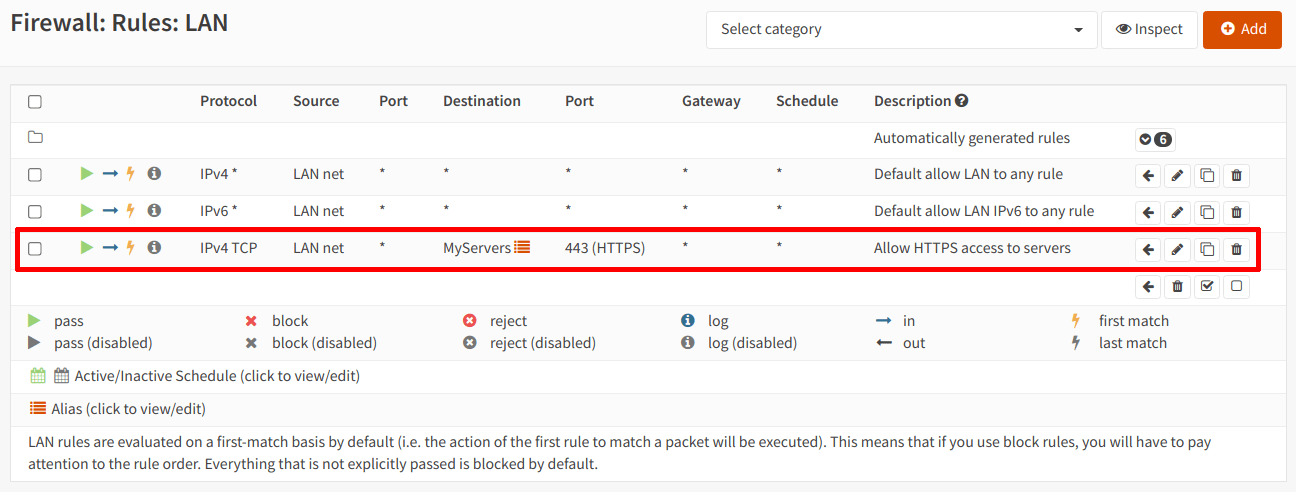
Task: Delete selected rules via bottom trash icon
Action: 1177,287
